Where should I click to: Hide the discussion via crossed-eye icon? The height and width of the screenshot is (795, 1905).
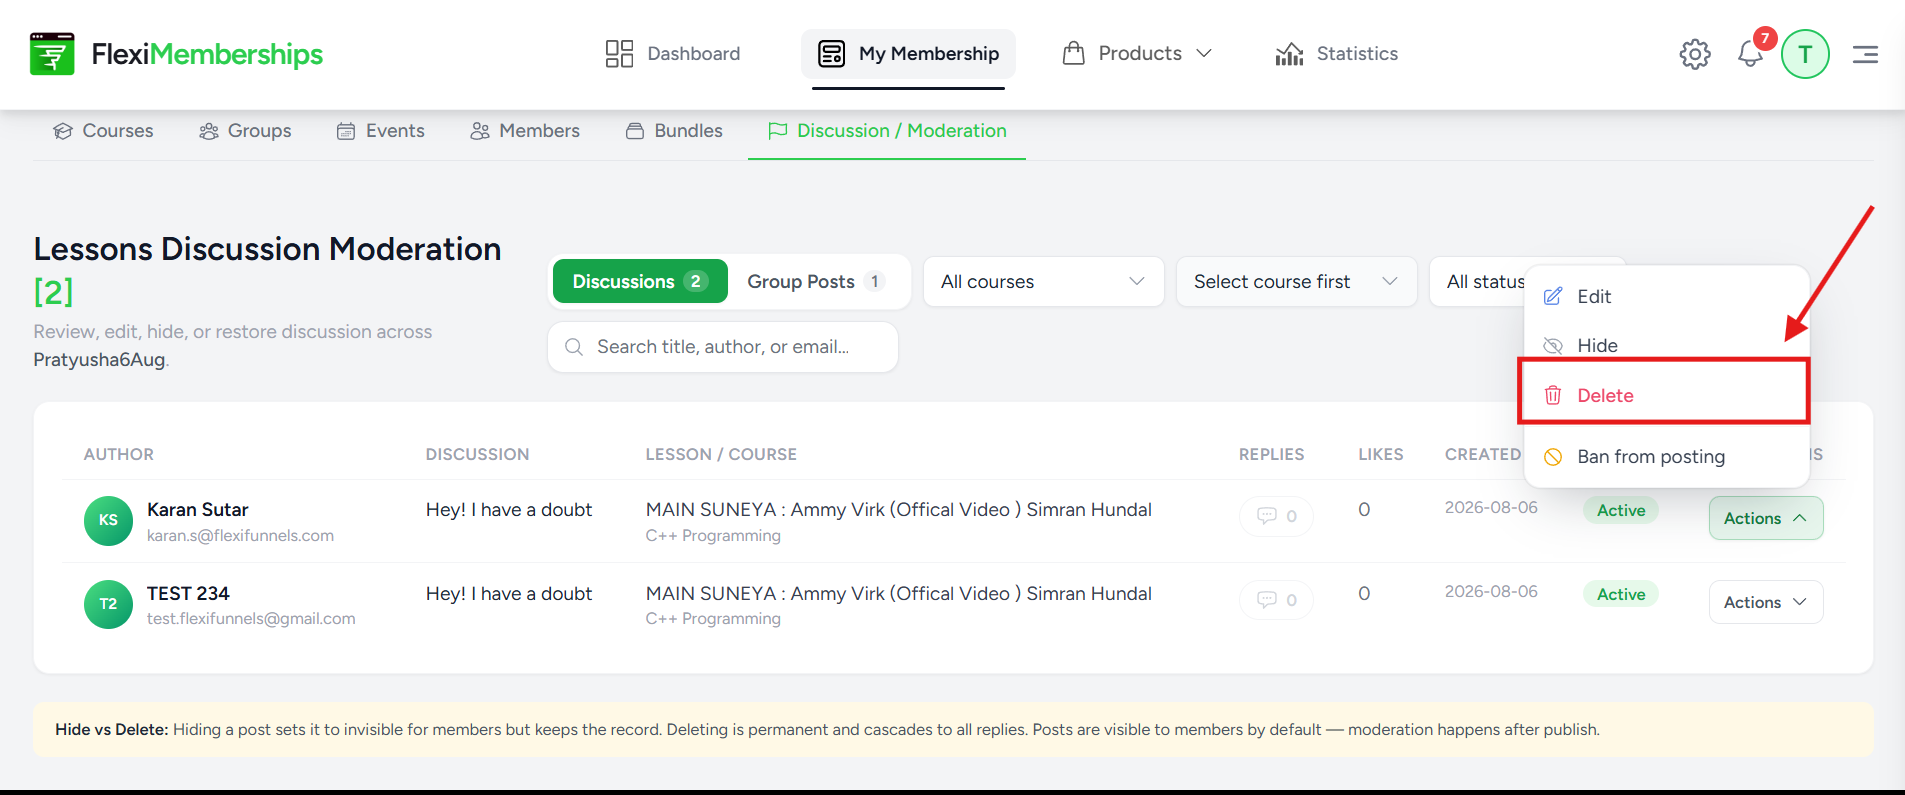pos(1553,345)
